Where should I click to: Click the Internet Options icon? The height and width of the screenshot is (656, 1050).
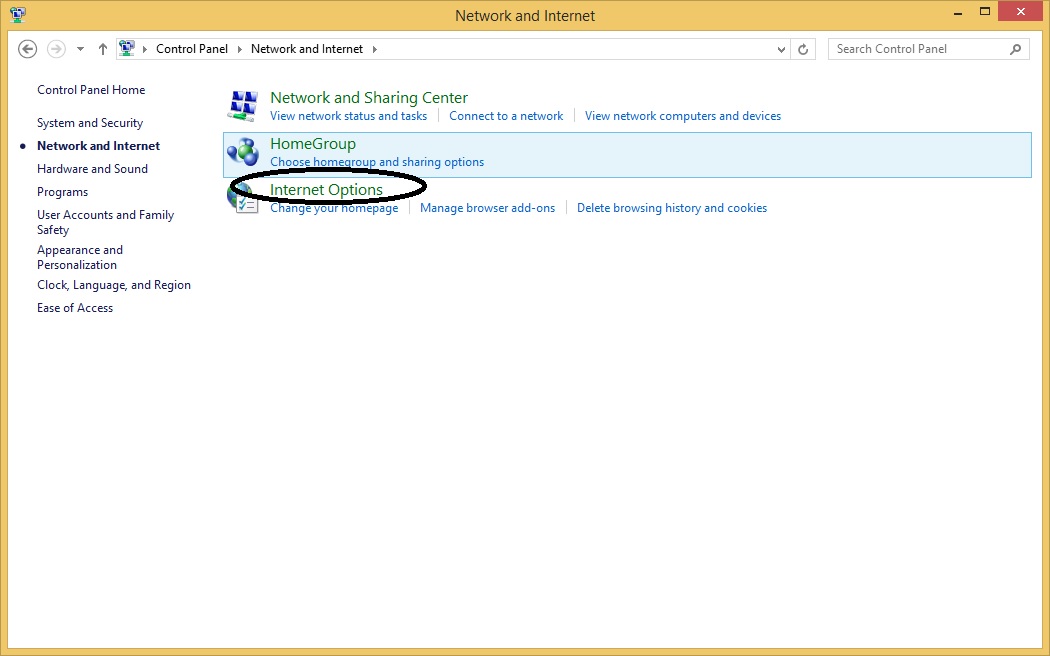coord(242,198)
